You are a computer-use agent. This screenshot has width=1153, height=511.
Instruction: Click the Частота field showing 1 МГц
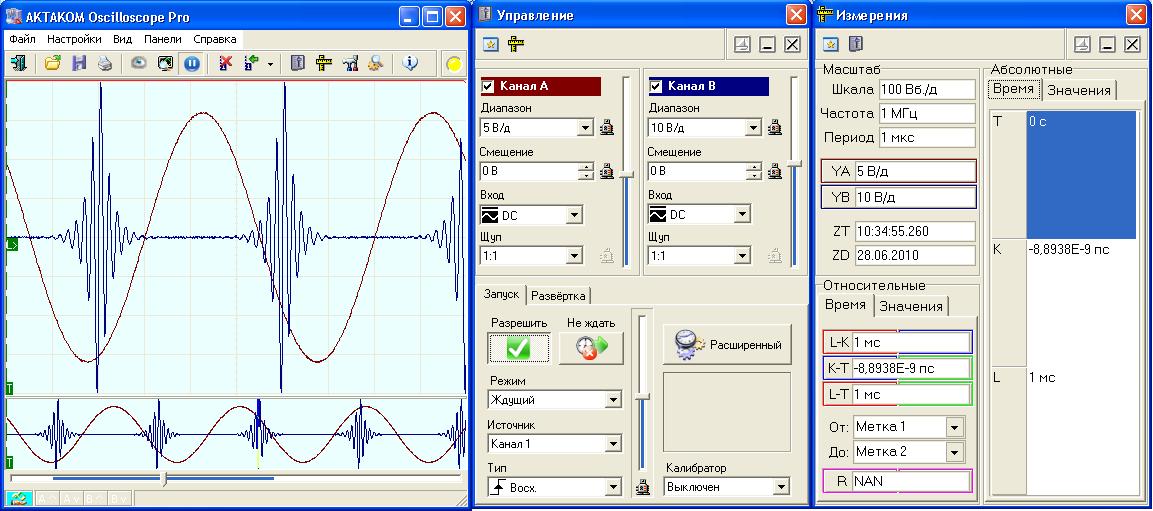[x=926, y=113]
